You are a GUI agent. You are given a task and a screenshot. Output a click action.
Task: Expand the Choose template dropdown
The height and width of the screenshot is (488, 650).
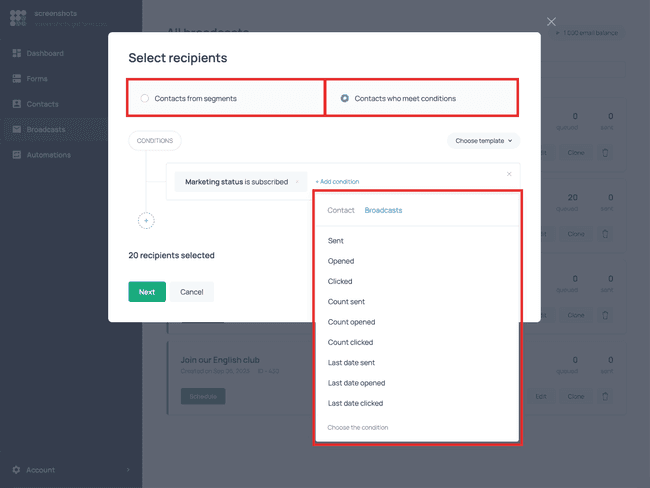(x=483, y=141)
